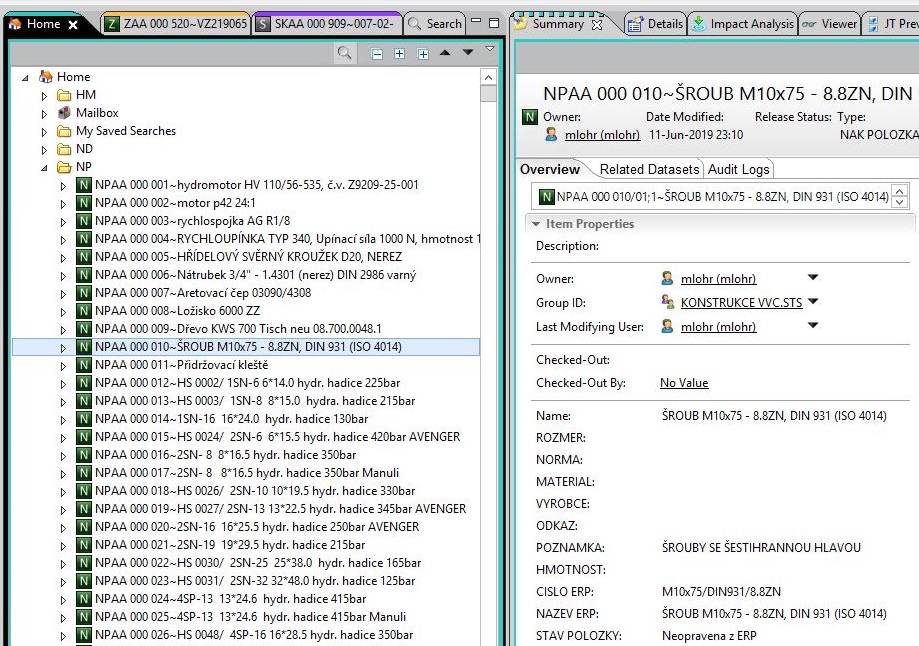
Task: Open the Details tab
Action: pos(655,24)
